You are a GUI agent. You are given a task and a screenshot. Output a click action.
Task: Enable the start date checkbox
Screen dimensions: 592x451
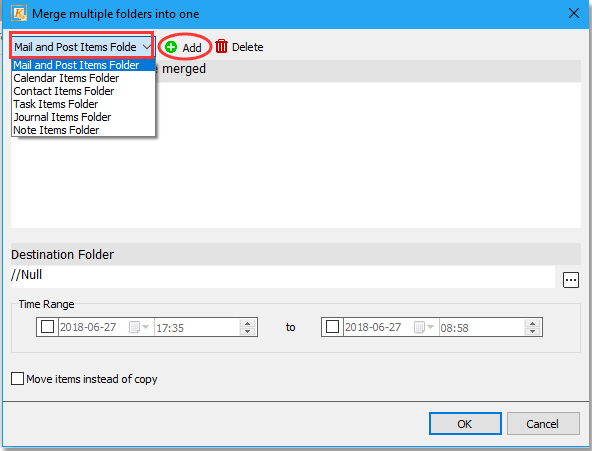pos(48,326)
